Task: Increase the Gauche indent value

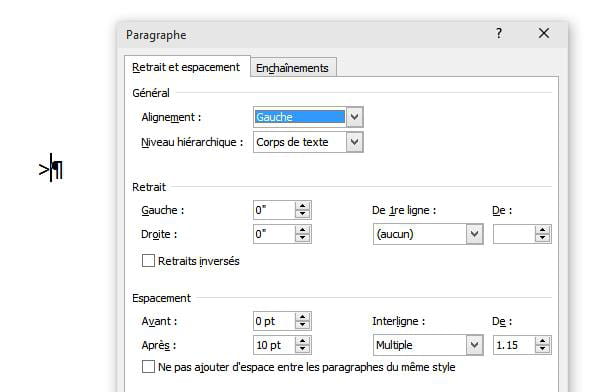Action: pyautogui.click(x=302, y=206)
